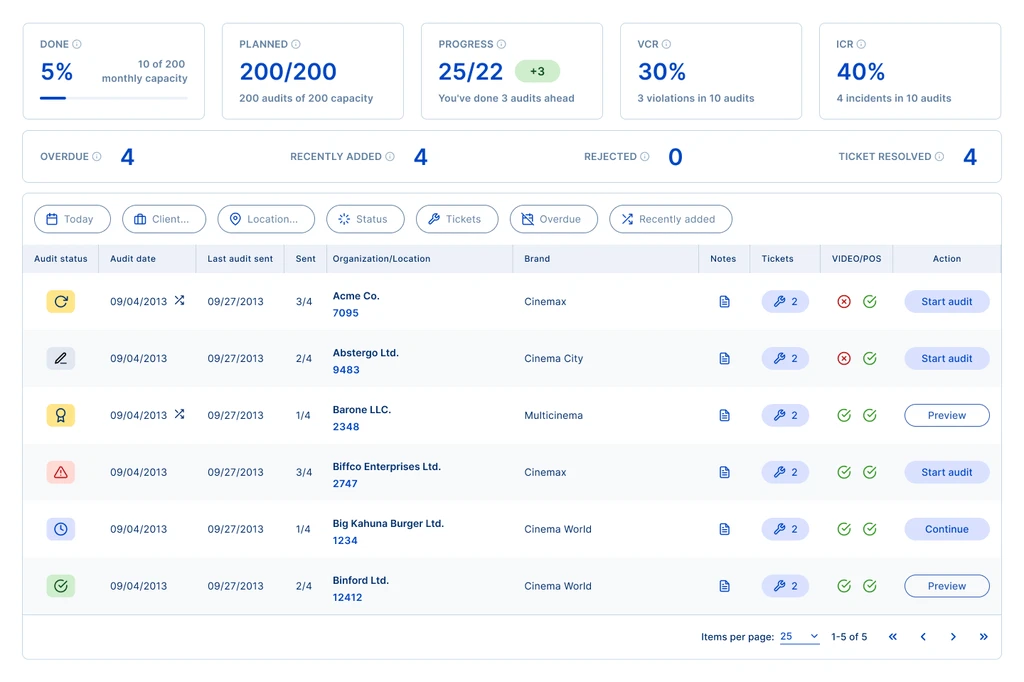Open the Location filter dropdown

pos(266,219)
